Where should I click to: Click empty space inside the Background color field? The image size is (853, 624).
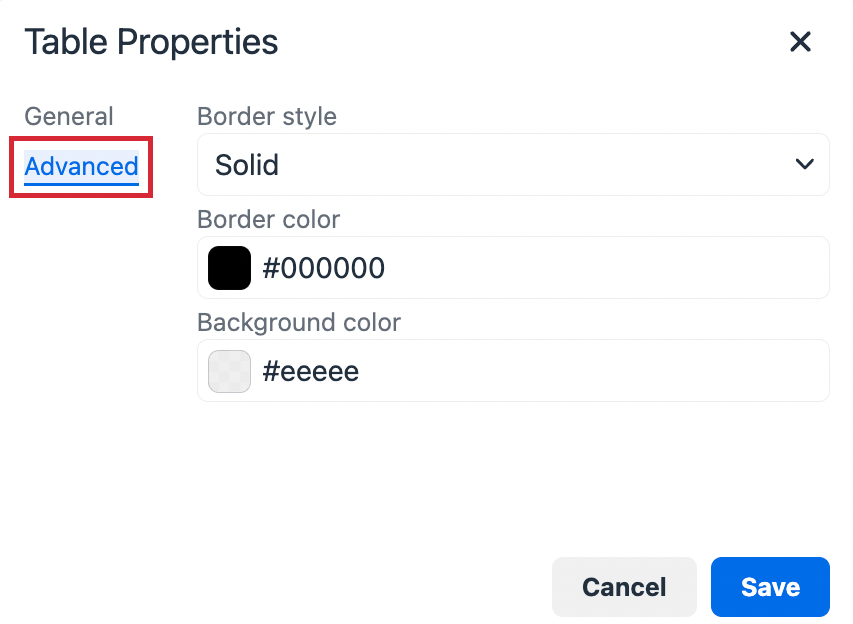600,371
